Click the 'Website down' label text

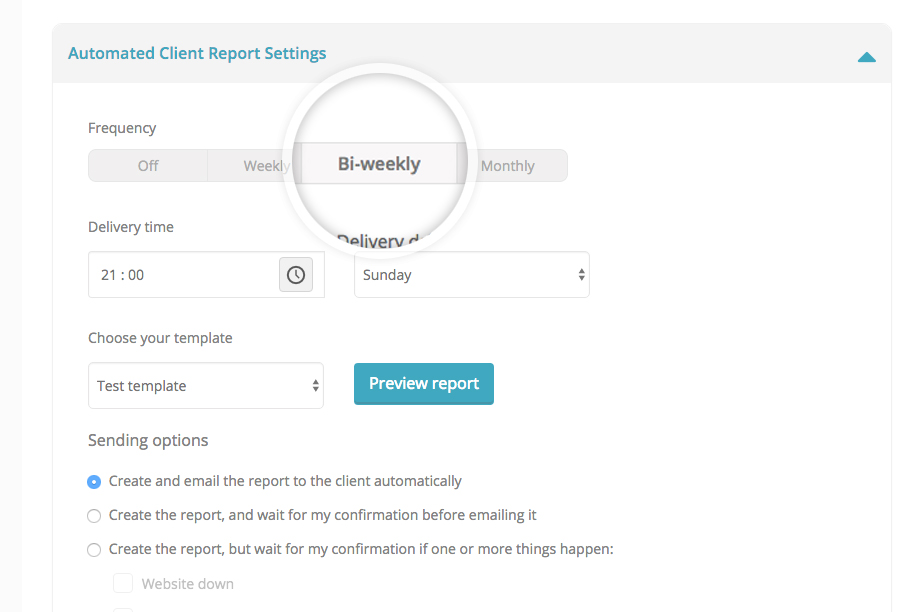187,584
